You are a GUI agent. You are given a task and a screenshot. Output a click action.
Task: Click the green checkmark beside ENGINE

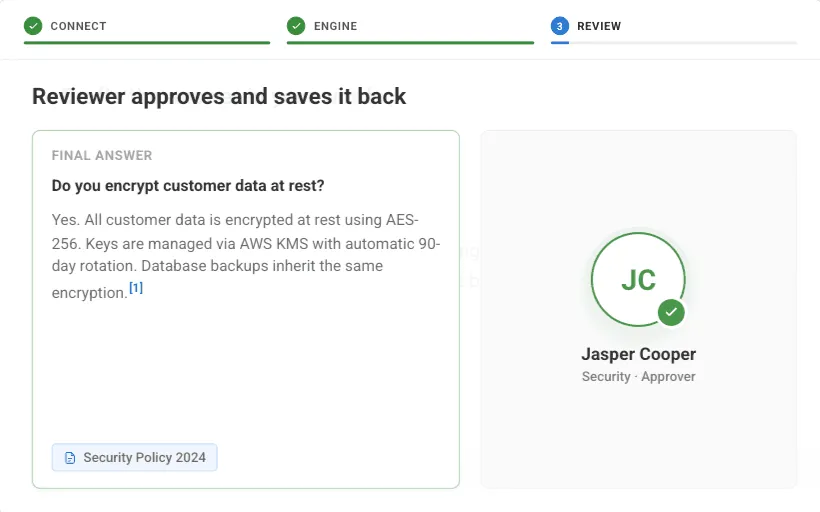pyautogui.click(x=296, y=26)
